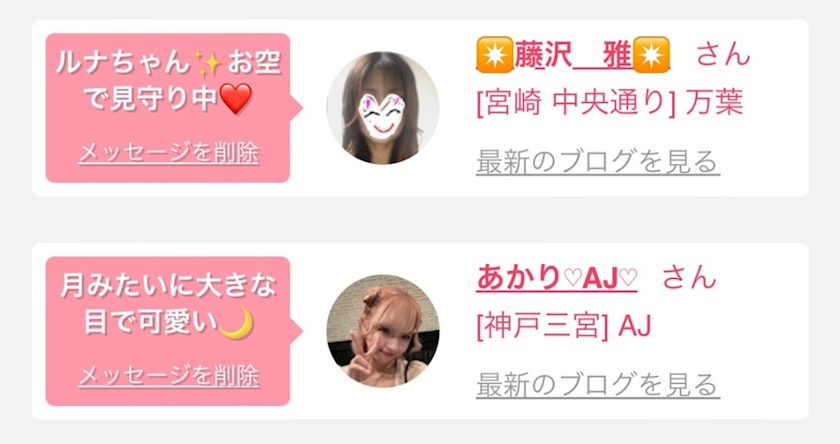Screen dimensions: 840x444
Task: Click the crescent moon emoji after 可愛い
Action: tap(236, 322)
